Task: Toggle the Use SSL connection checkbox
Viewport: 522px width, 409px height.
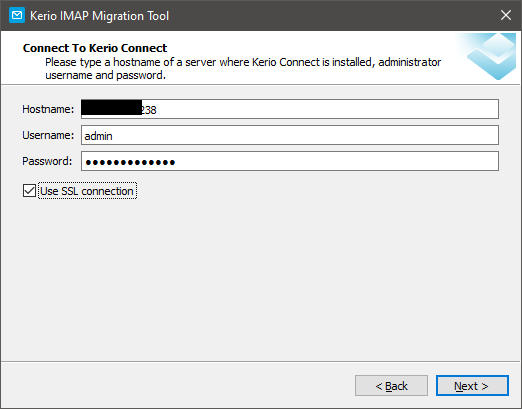Action: point(29,191)
